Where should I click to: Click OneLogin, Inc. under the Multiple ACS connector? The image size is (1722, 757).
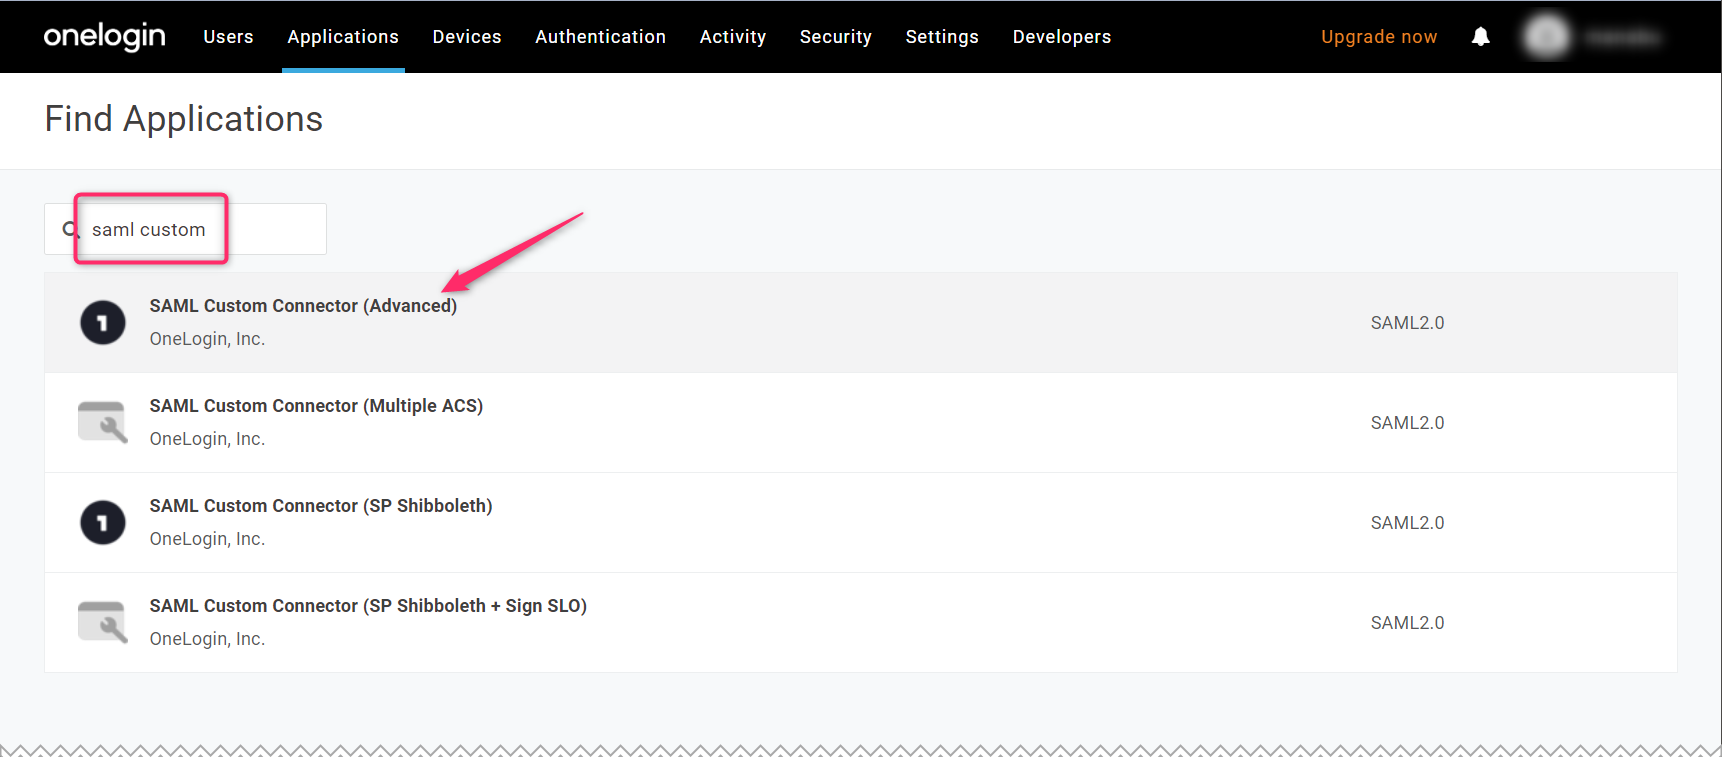[207, 439]
